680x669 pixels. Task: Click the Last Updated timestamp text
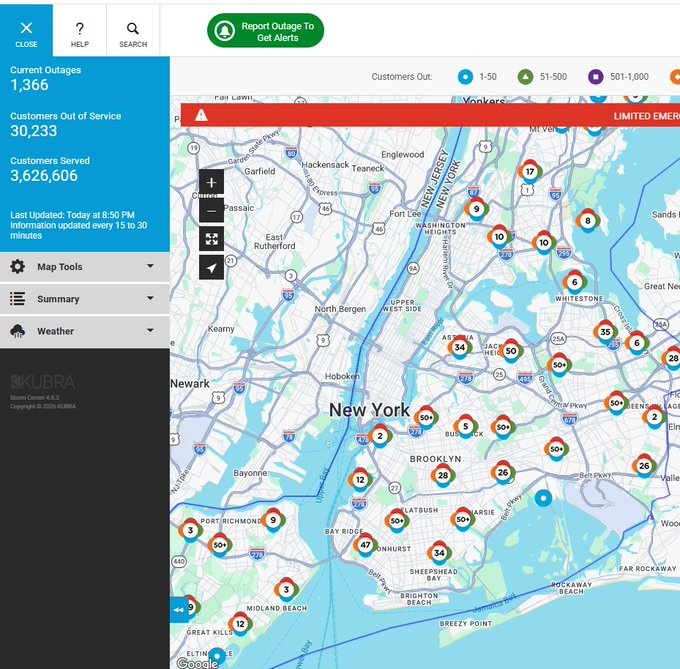(x=72, y=215)
